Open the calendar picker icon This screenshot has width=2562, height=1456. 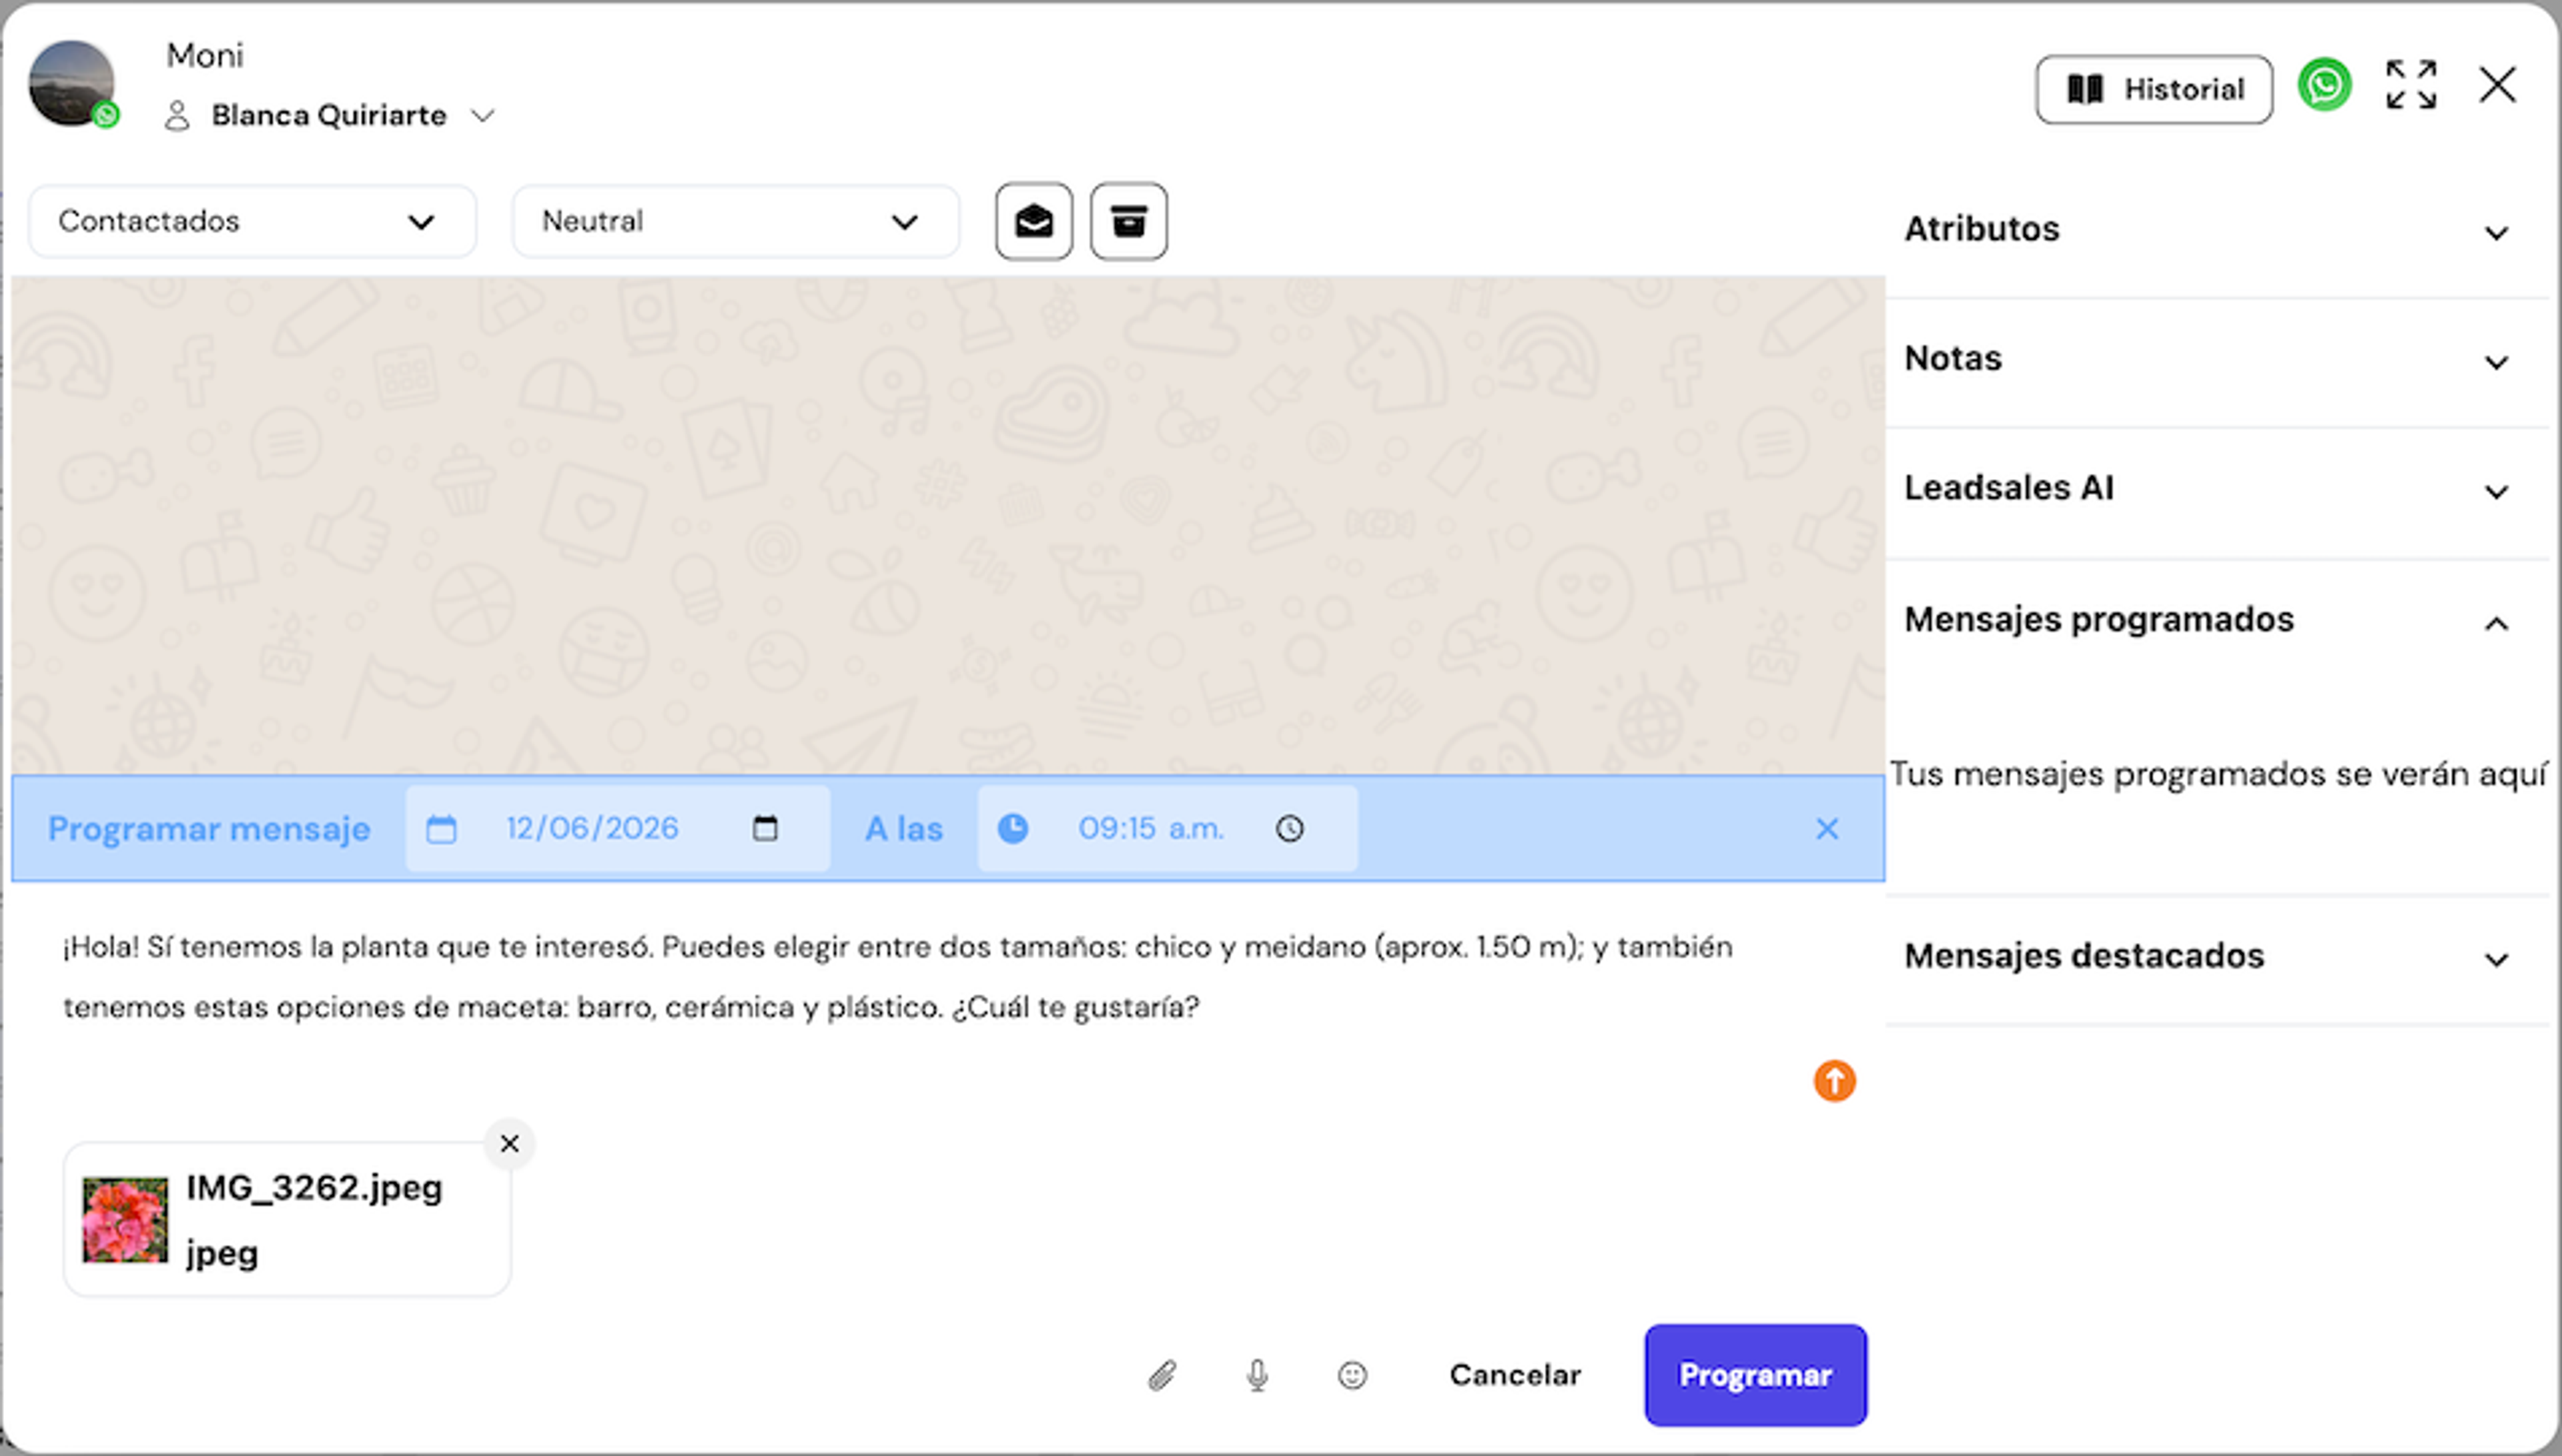(765, 829)
